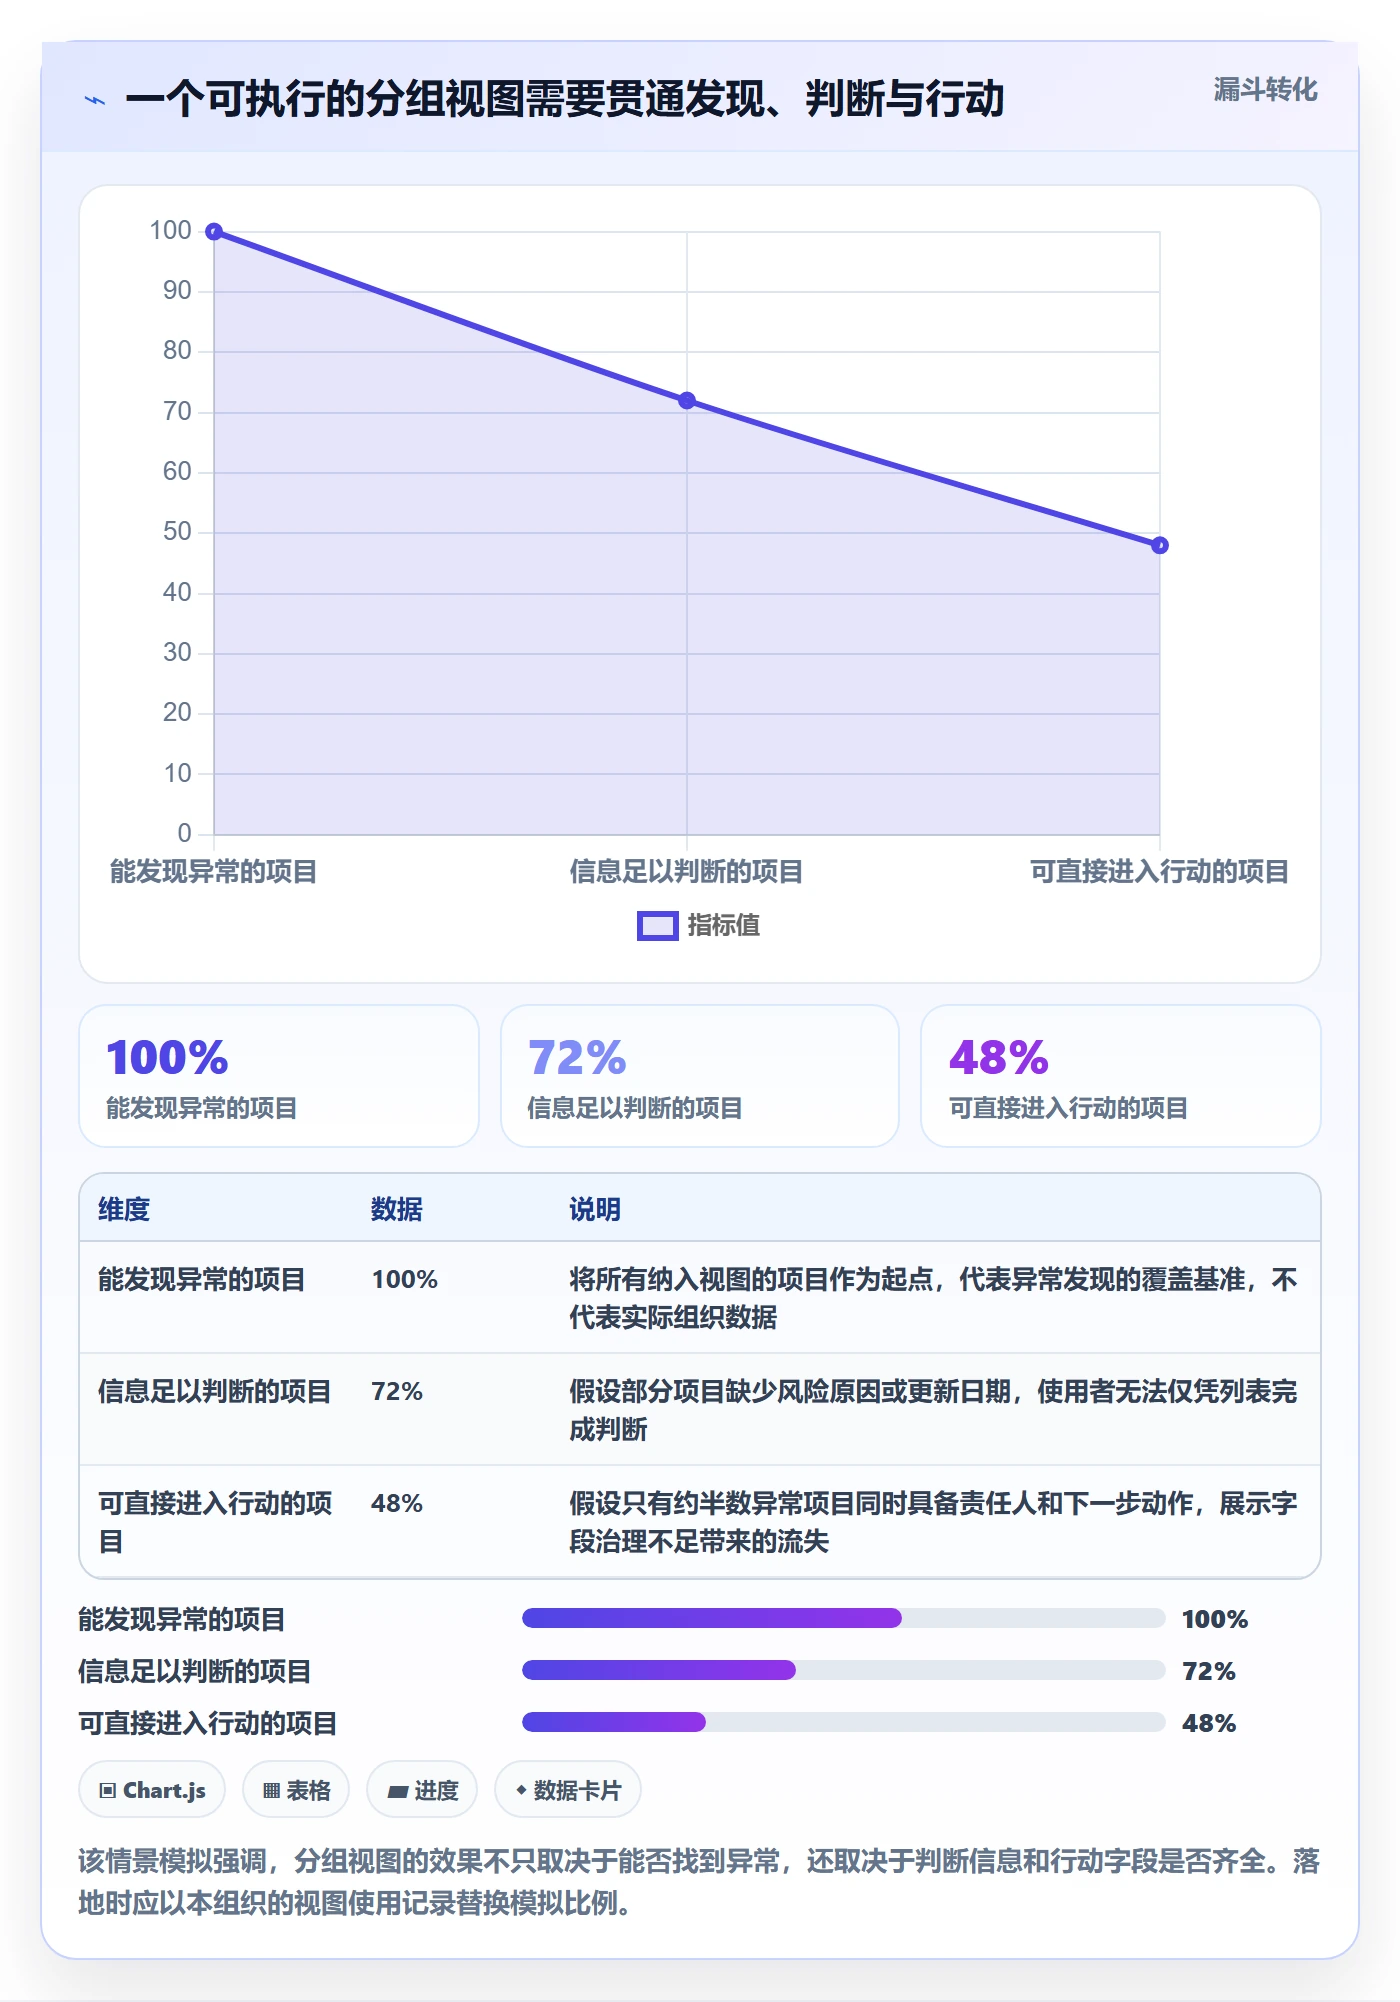Click the footer note starting 该情景模拟强调

699,1882
